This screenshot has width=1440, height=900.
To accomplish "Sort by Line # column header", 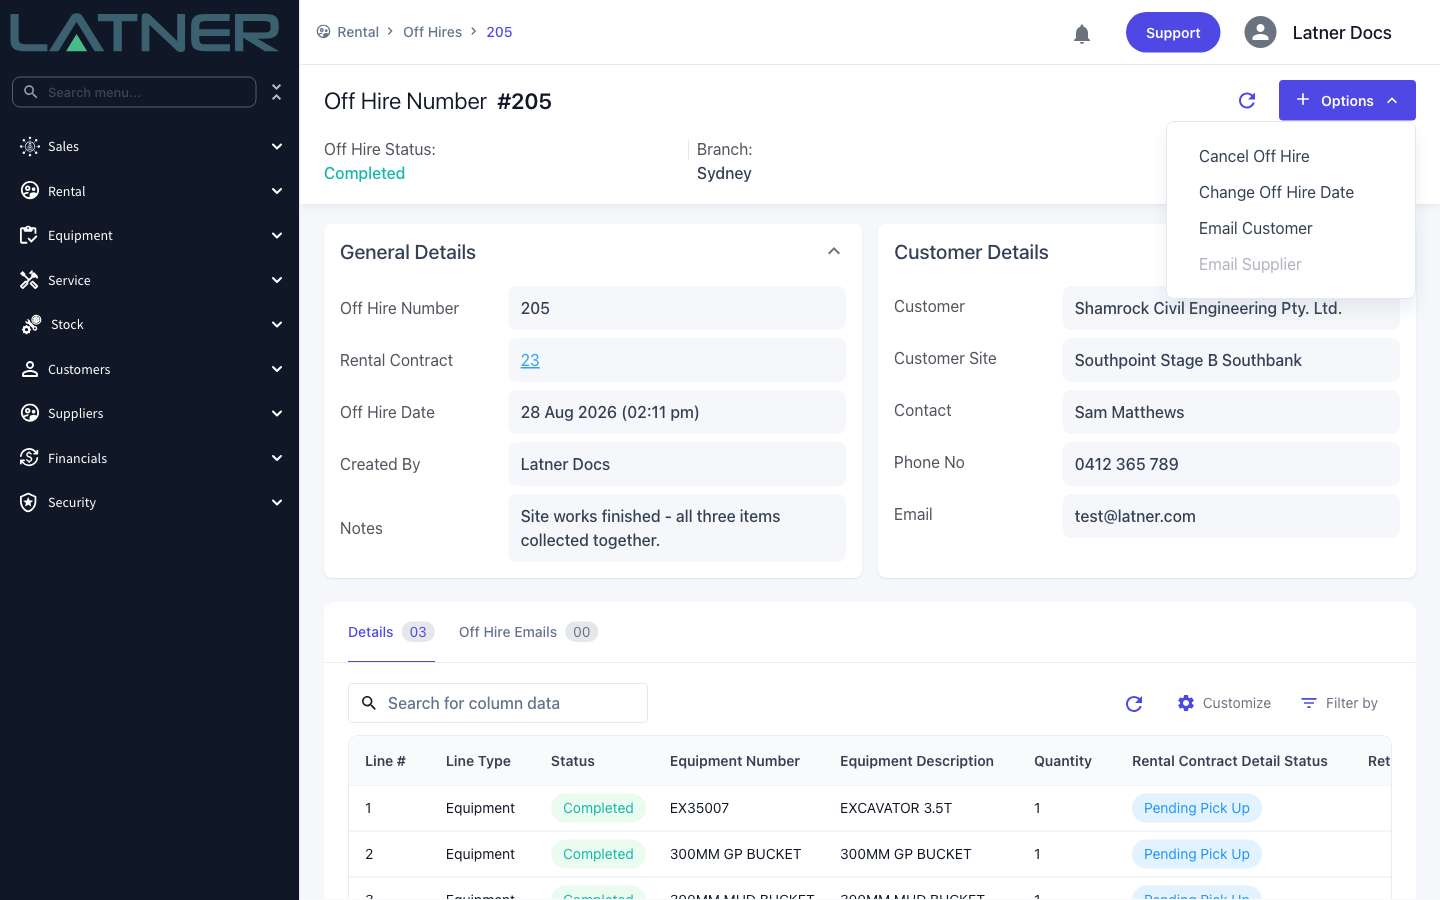I will (385, 761).
